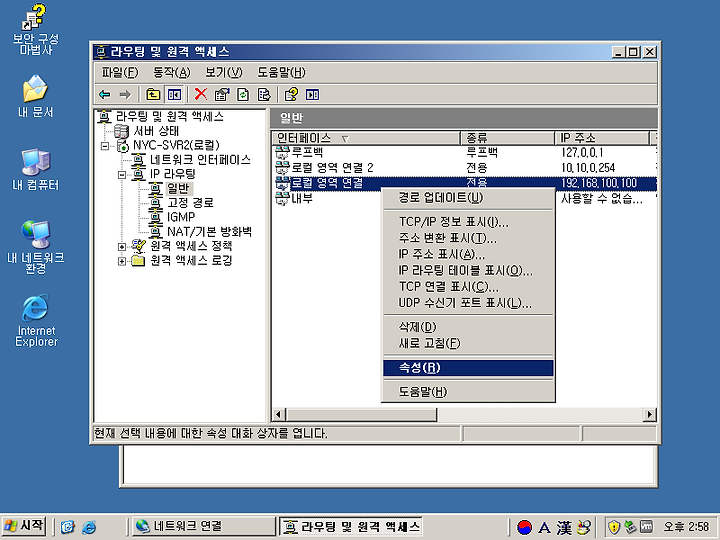Open the 도움말(H) menu bar item

(281, 73)
